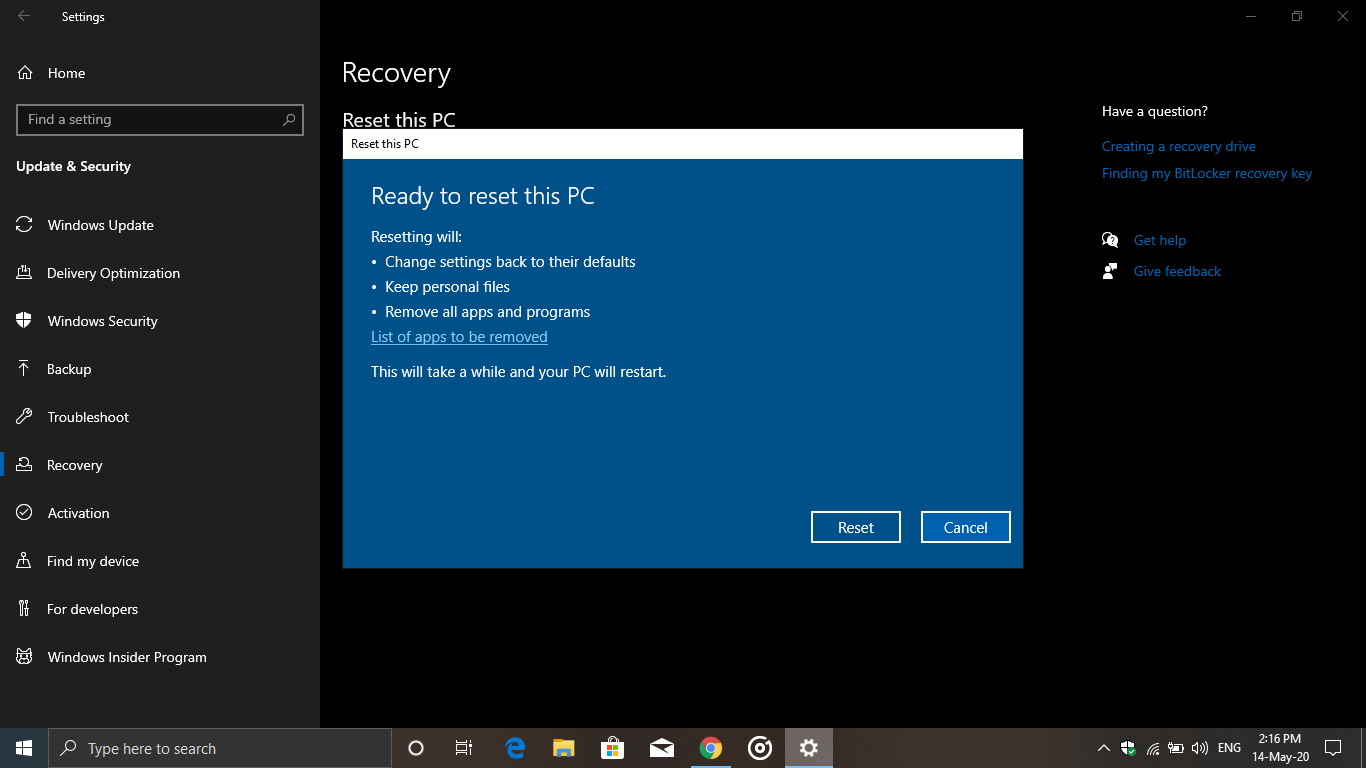Click the ENG input language indicator
Viewport: 1366px width, 768px height.
point(1230,748)
